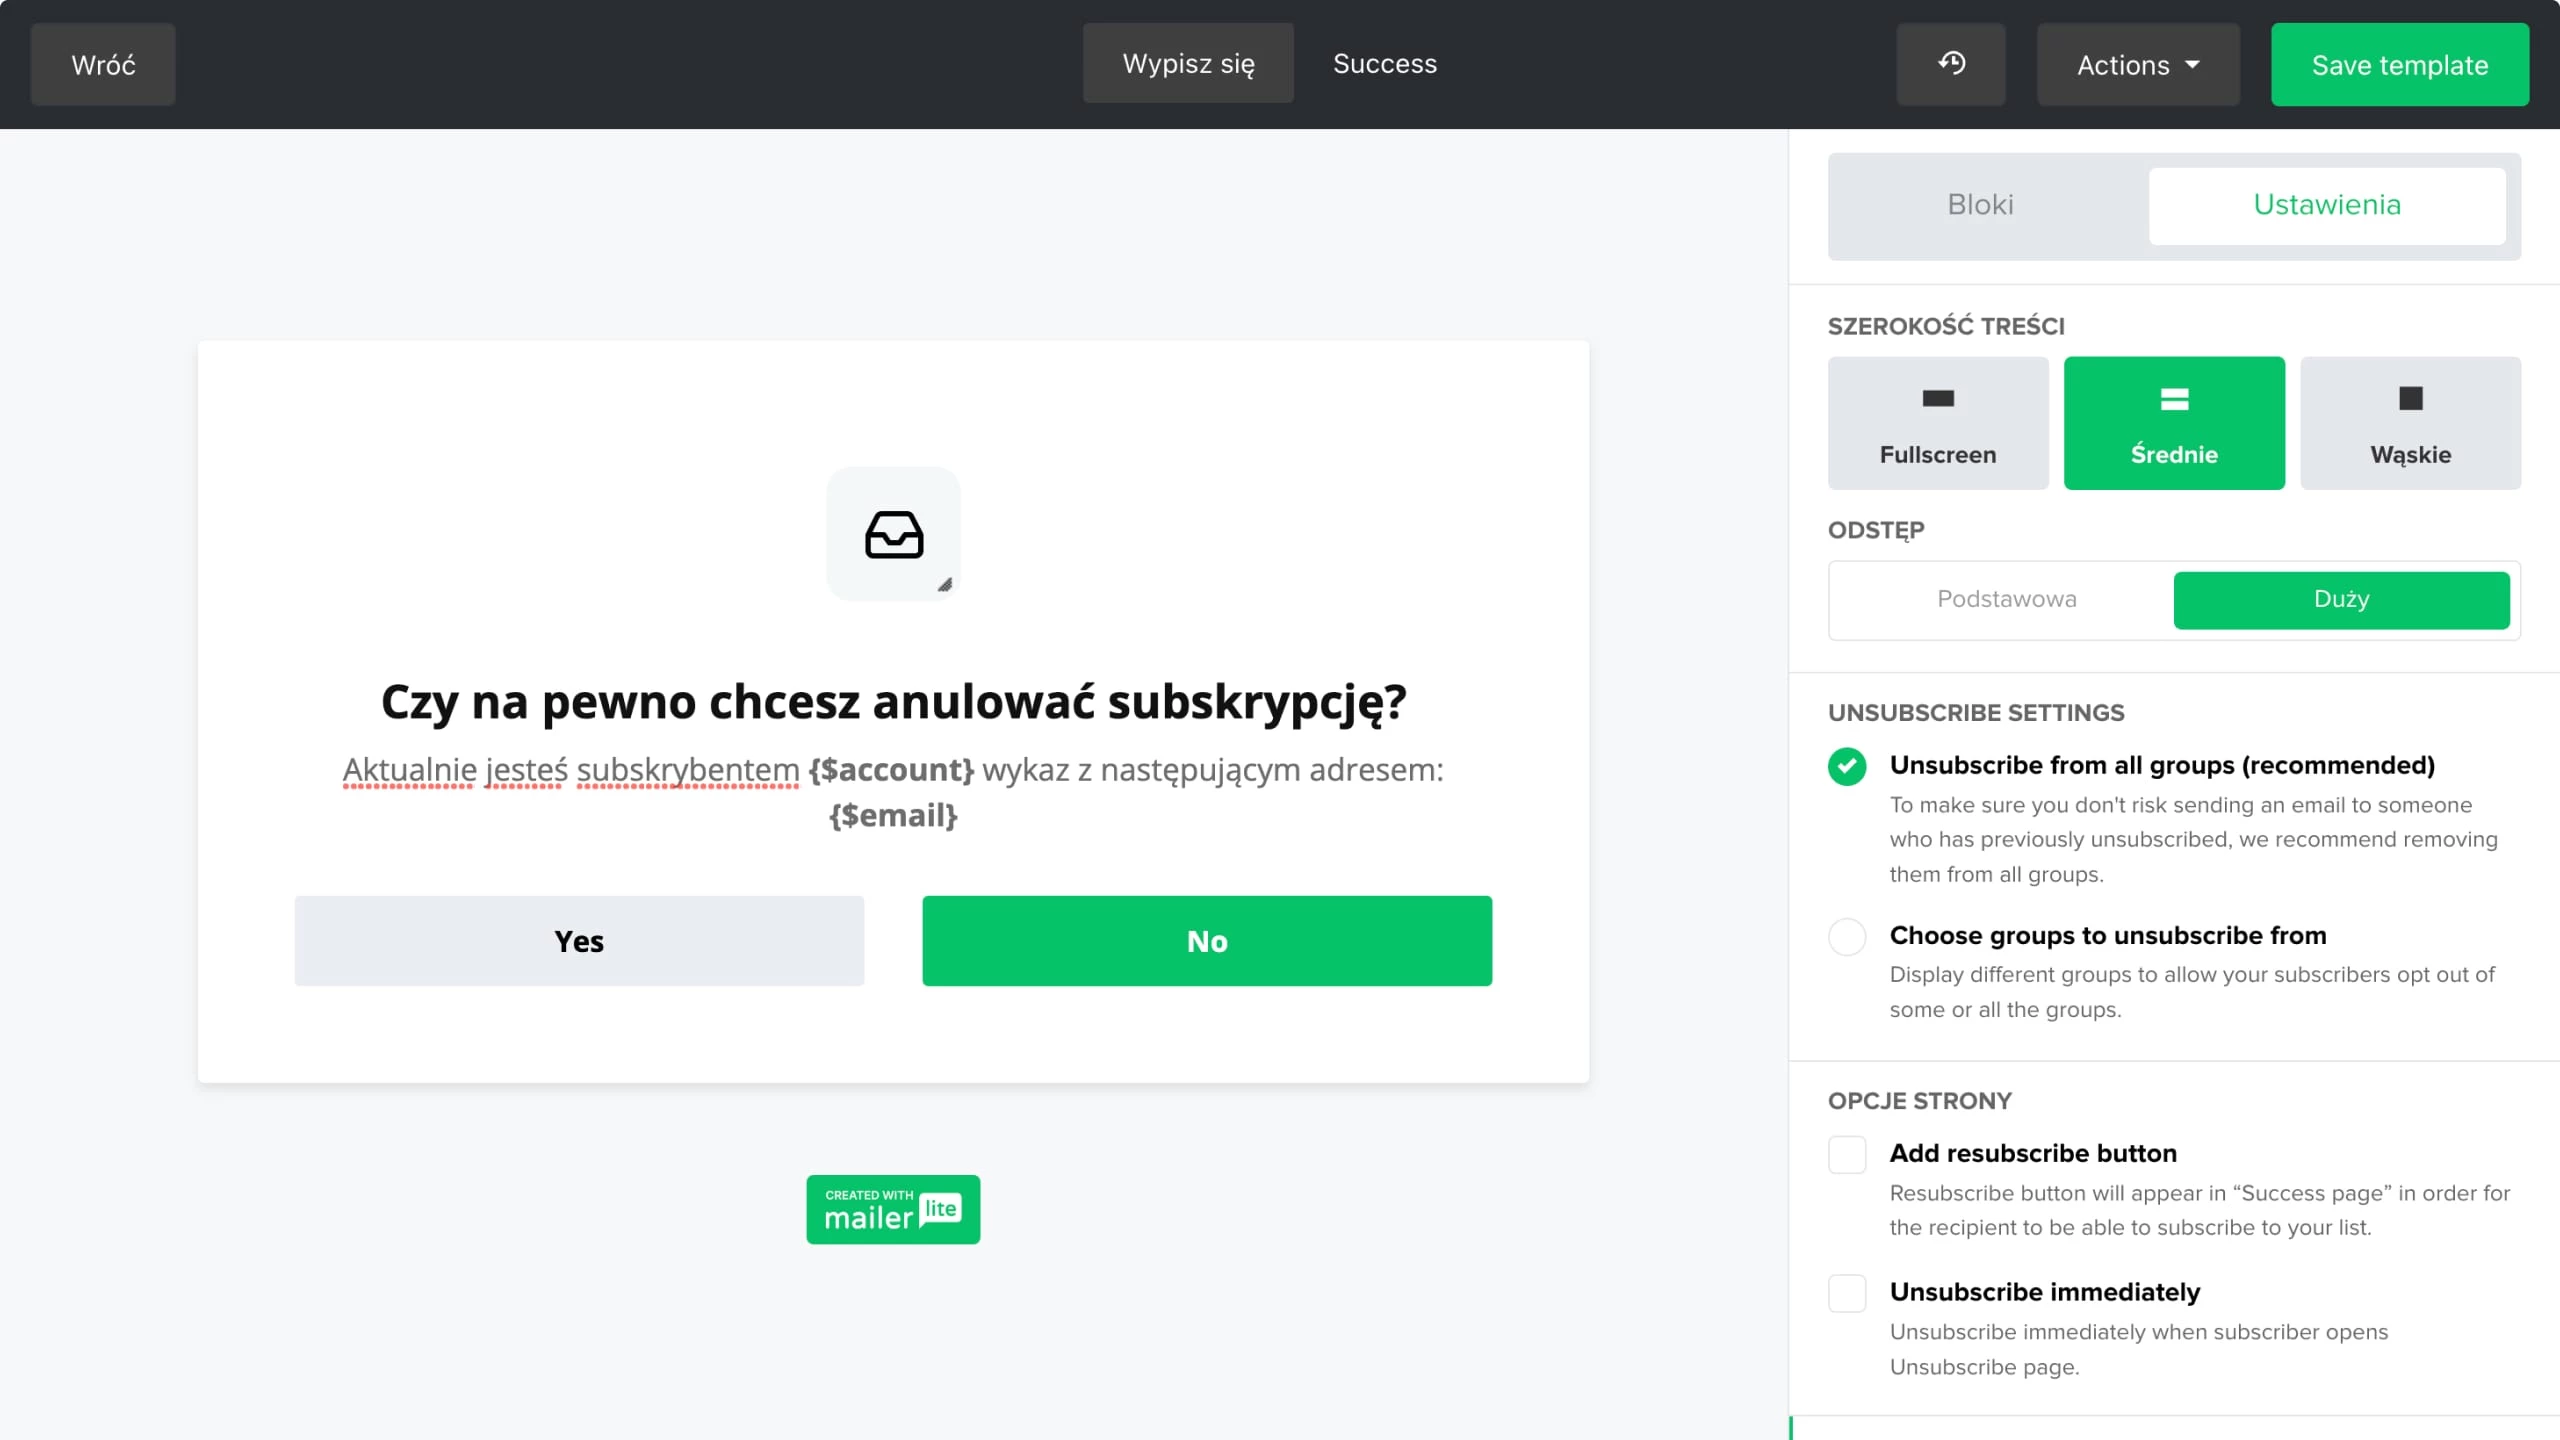Click the inbox tray icon image

[893, 534]
